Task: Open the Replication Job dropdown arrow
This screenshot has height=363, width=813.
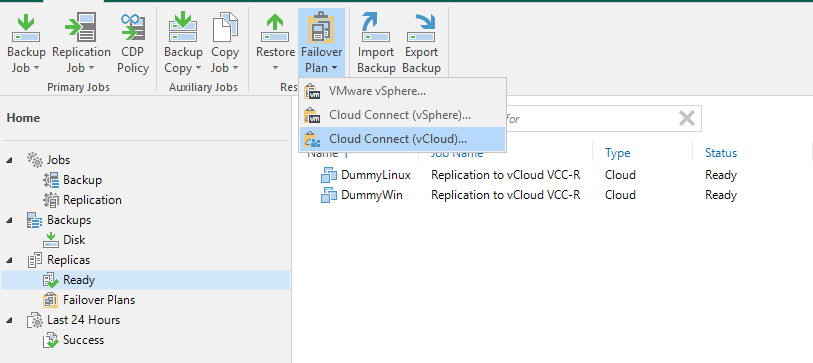Action: coord(91,68)
